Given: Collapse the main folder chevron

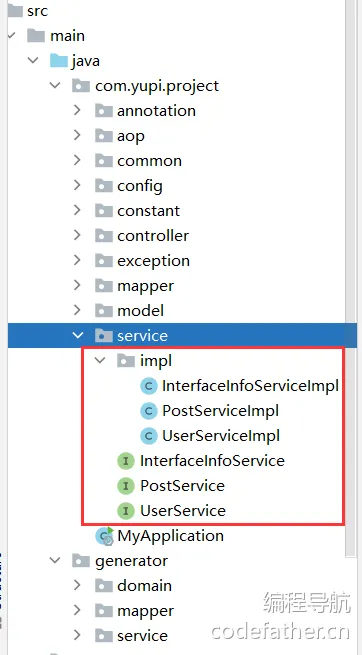Looking at the screenshot, I should pos(11,36).
